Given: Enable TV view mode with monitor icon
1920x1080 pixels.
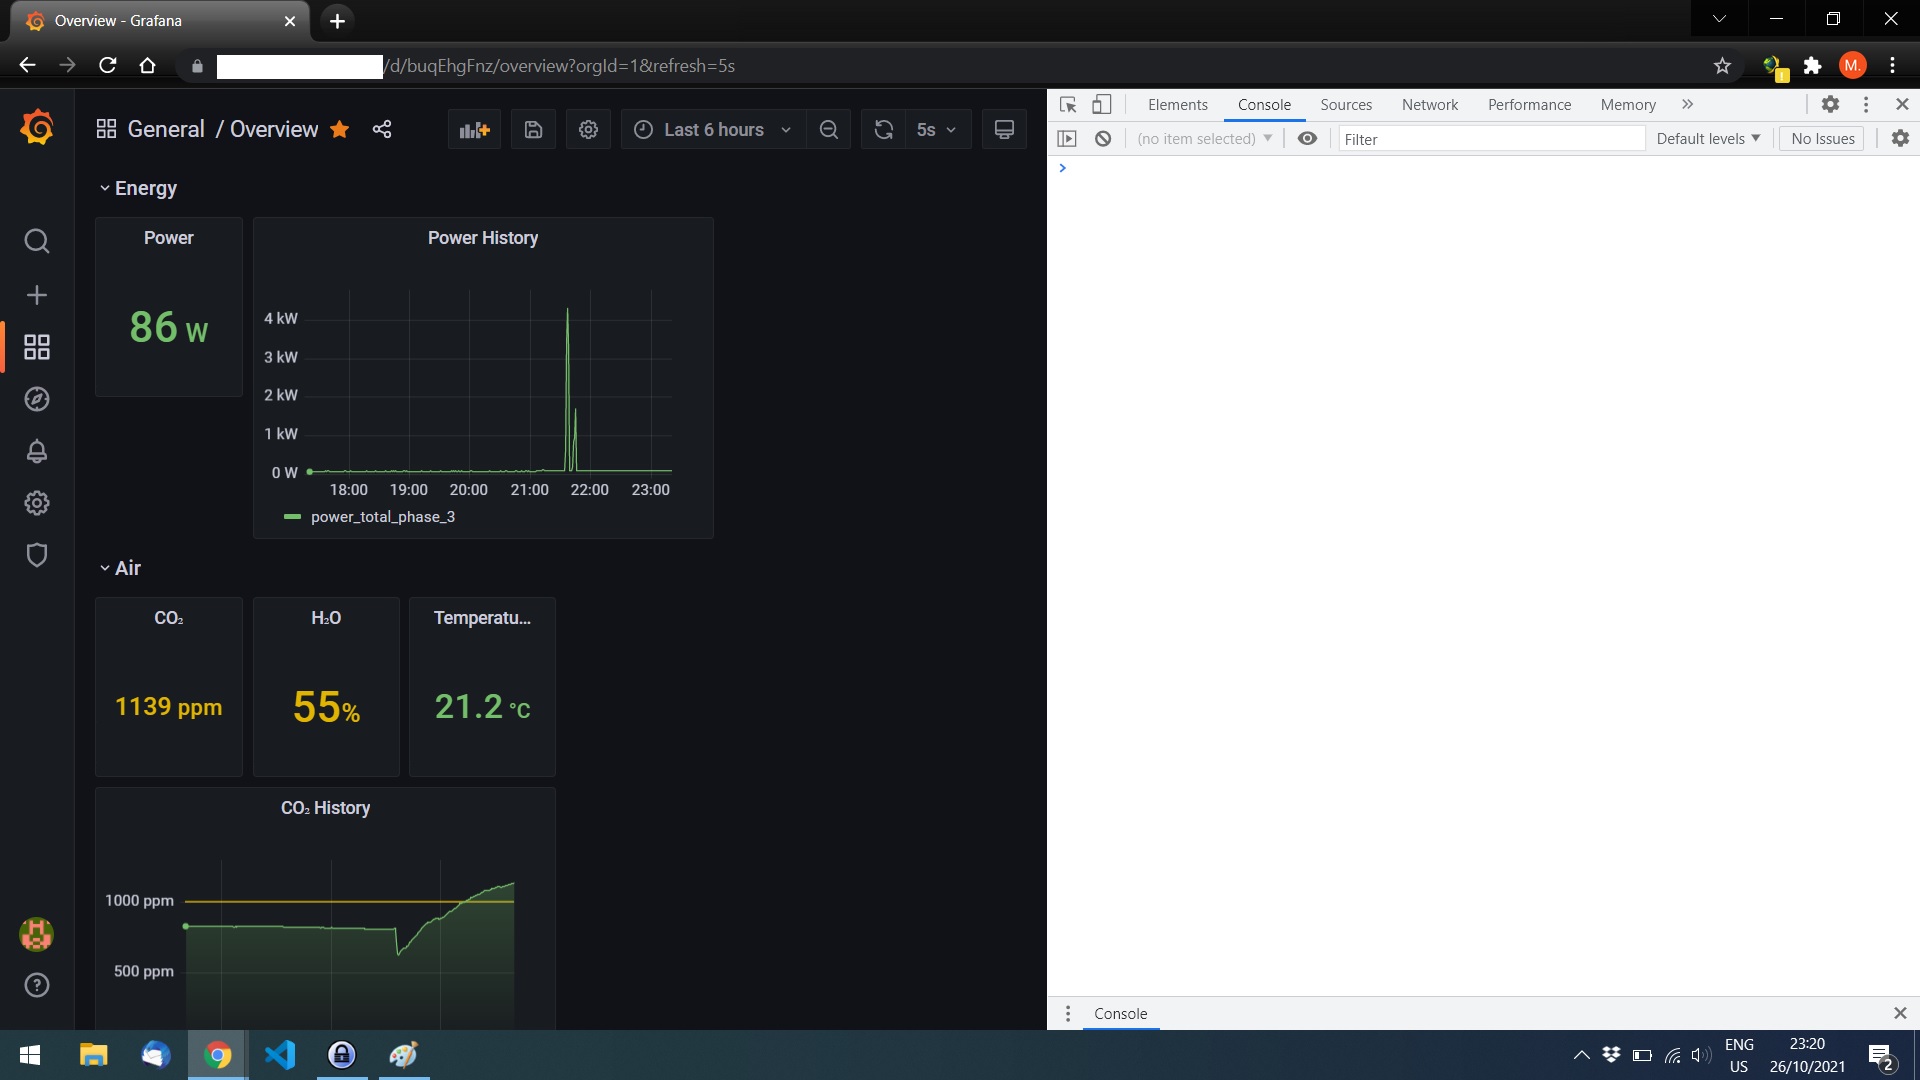Looking at the screenshot, I should pos(1003,129).
